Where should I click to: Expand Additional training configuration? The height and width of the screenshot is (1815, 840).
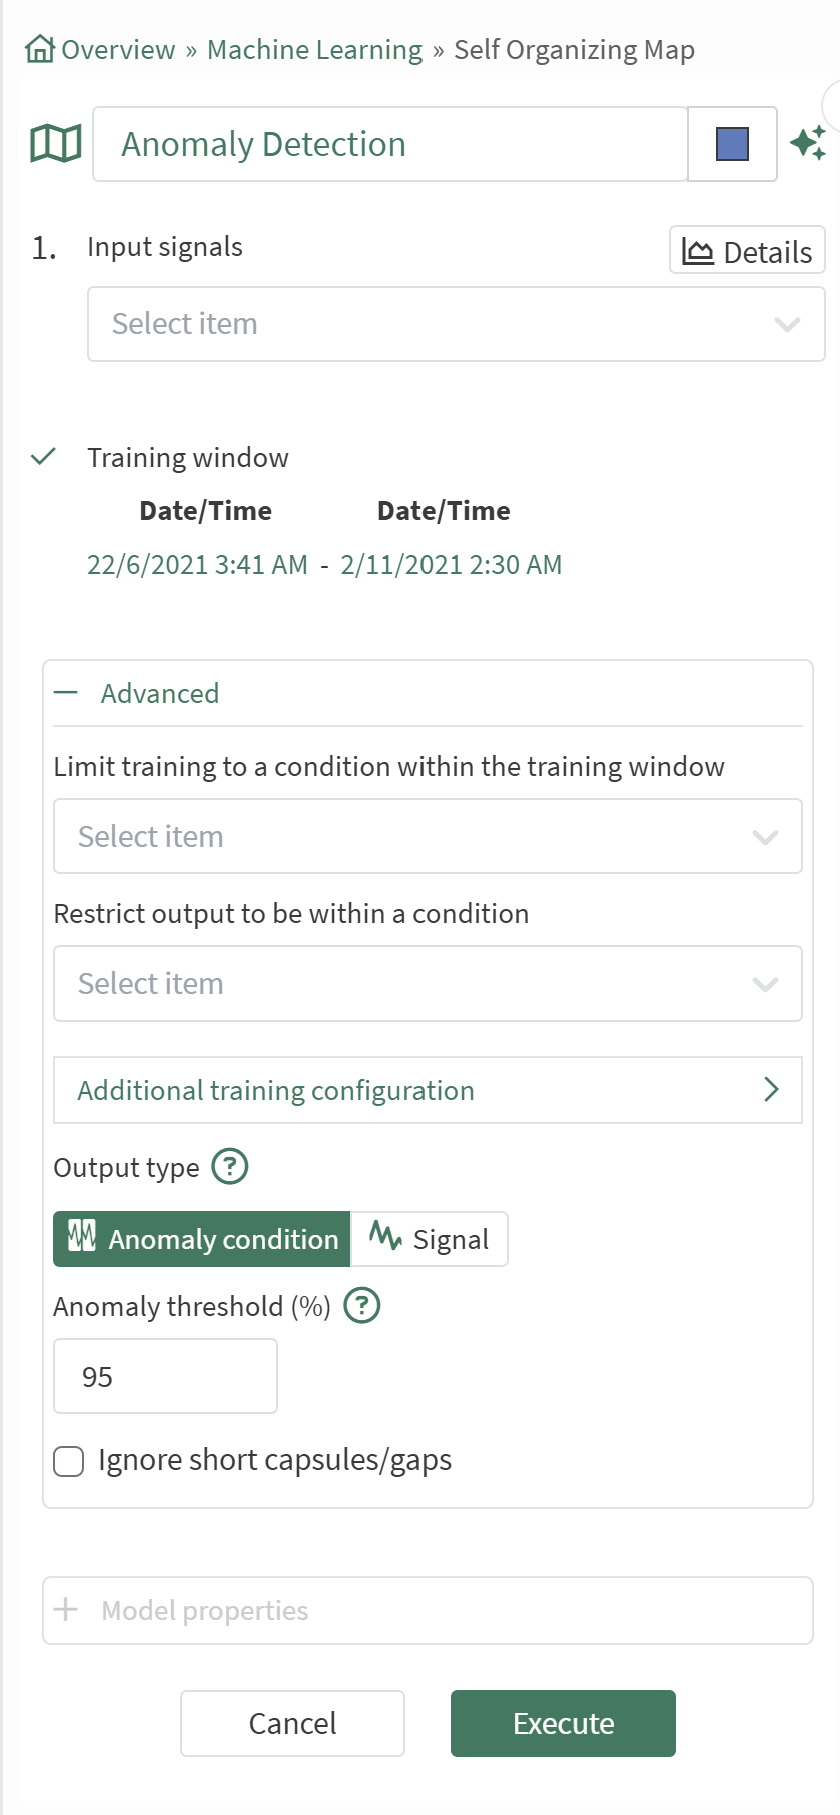[x=428, y=1090]
